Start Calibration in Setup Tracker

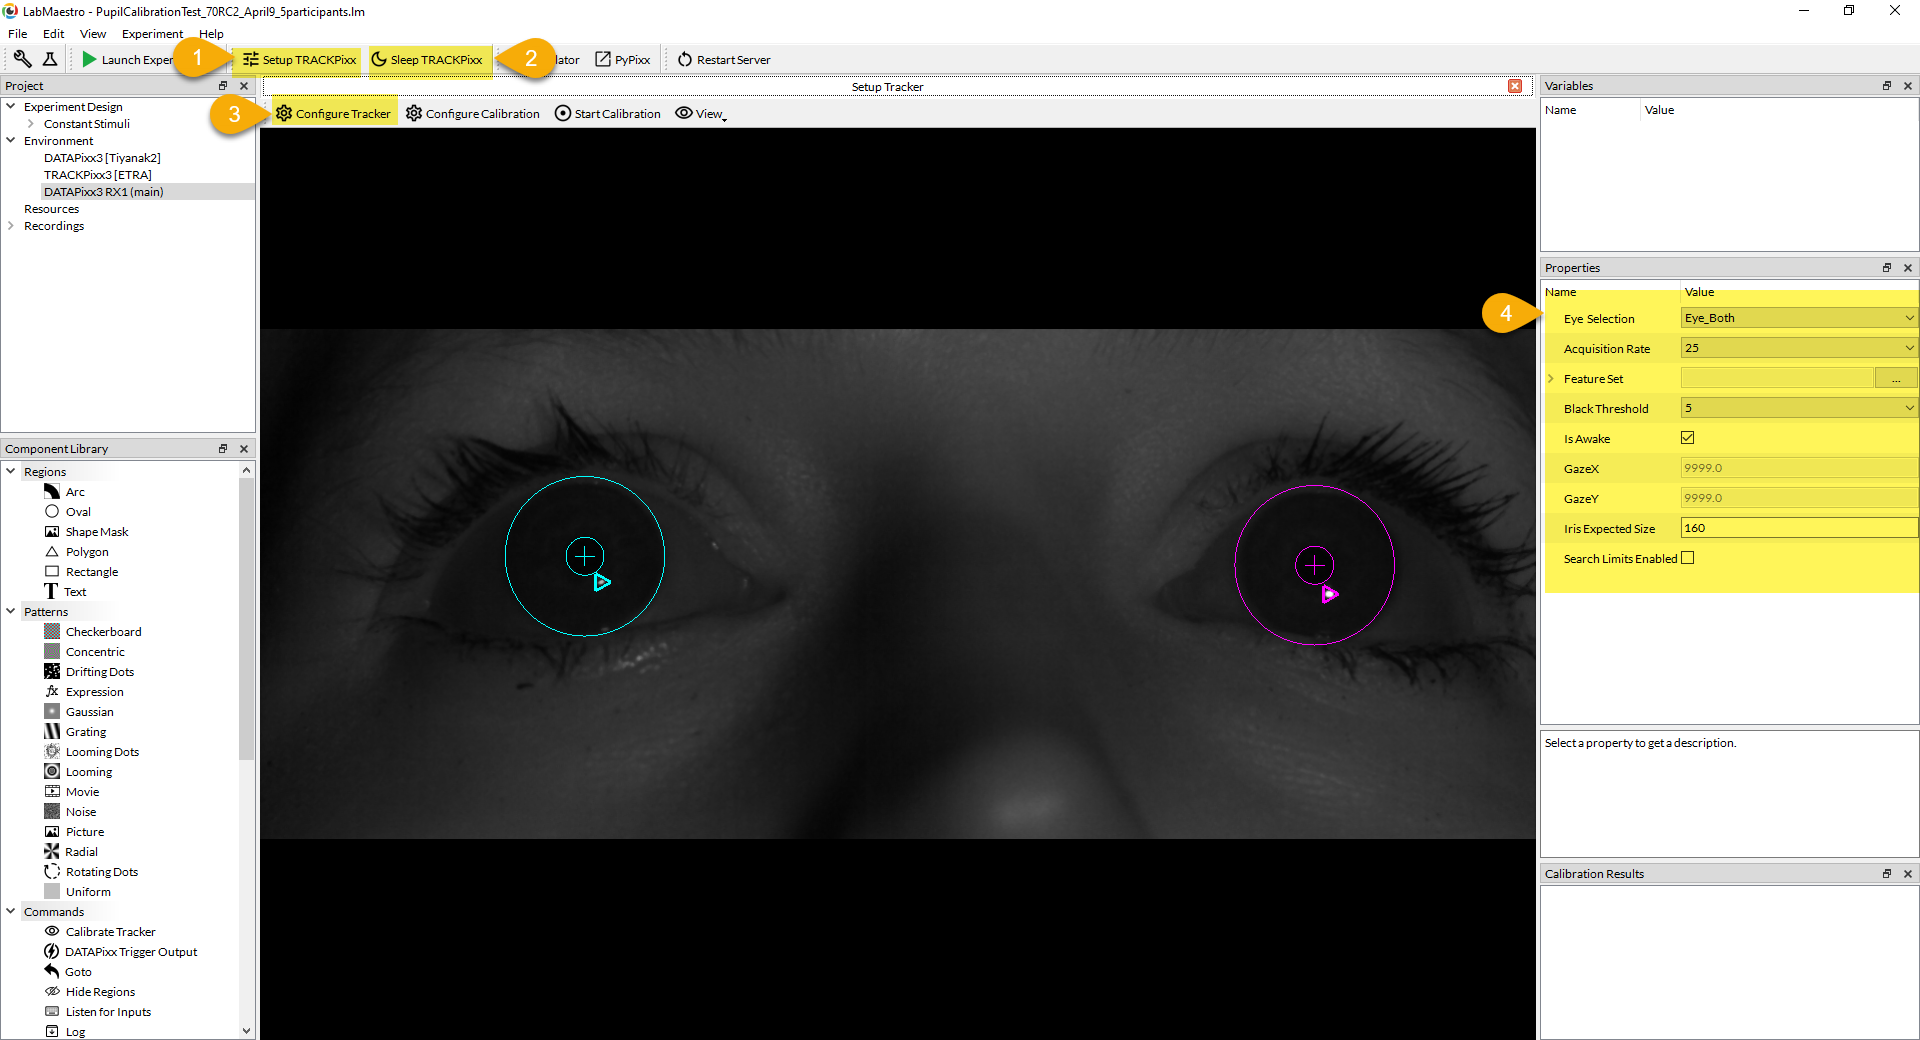click(x=608, y=114)
